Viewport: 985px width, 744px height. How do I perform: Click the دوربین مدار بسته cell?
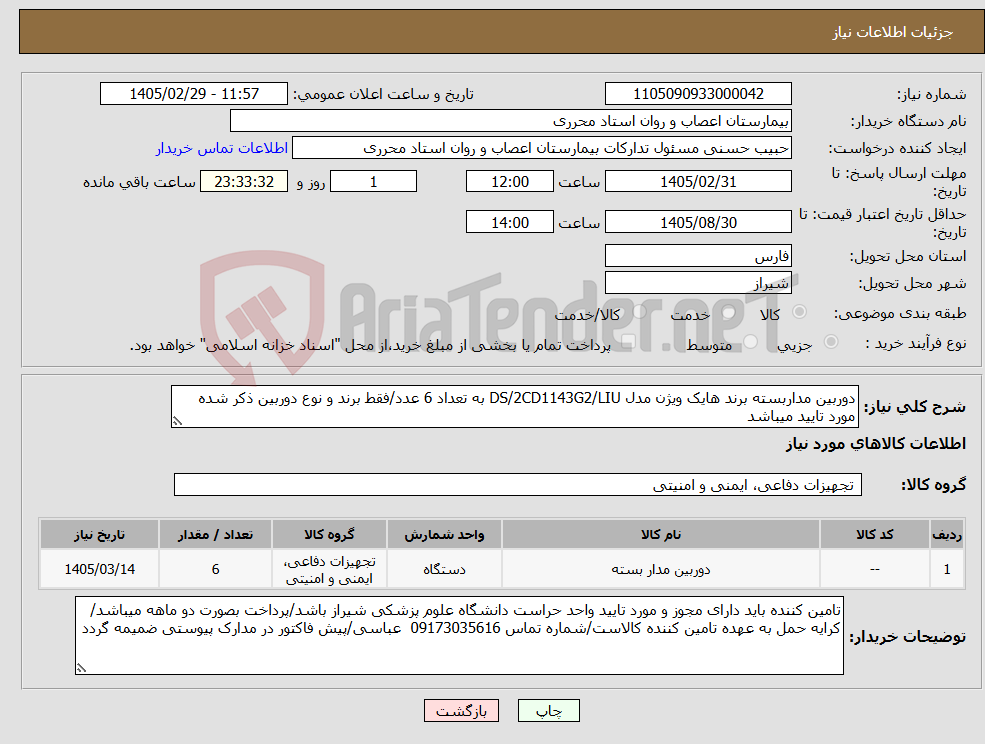click(660, 569)
